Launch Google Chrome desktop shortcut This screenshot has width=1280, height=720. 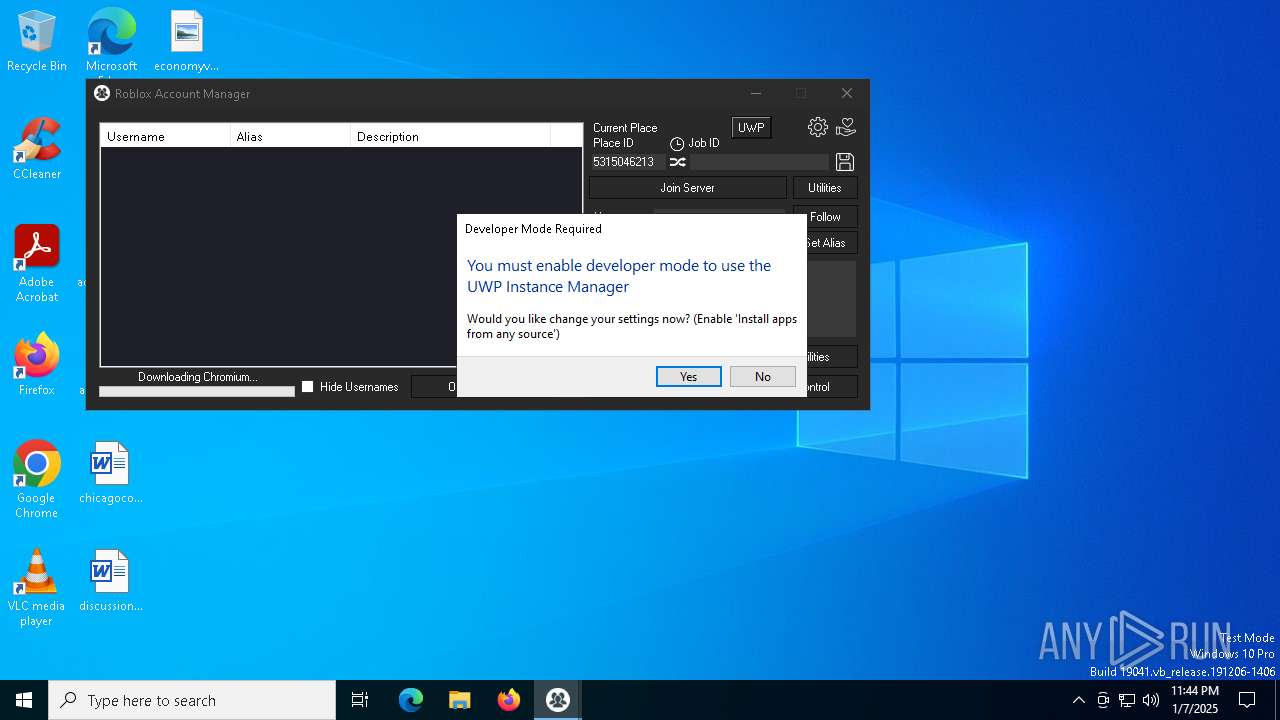pyautogui.click(x=37, y=480)
